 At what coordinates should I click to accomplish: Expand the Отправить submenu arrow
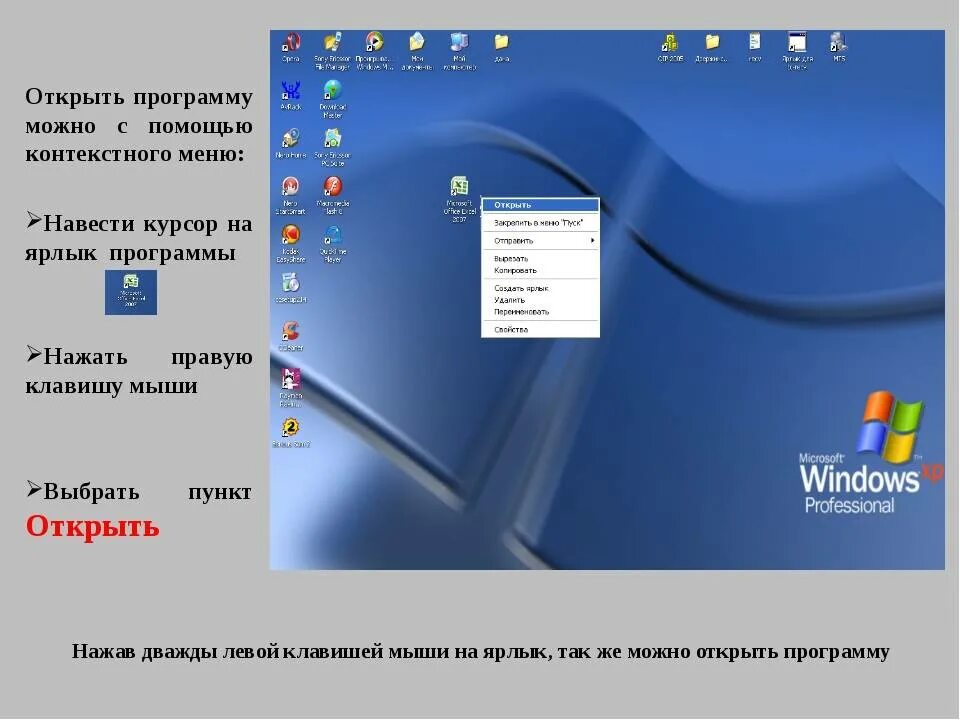click(592, 241)
